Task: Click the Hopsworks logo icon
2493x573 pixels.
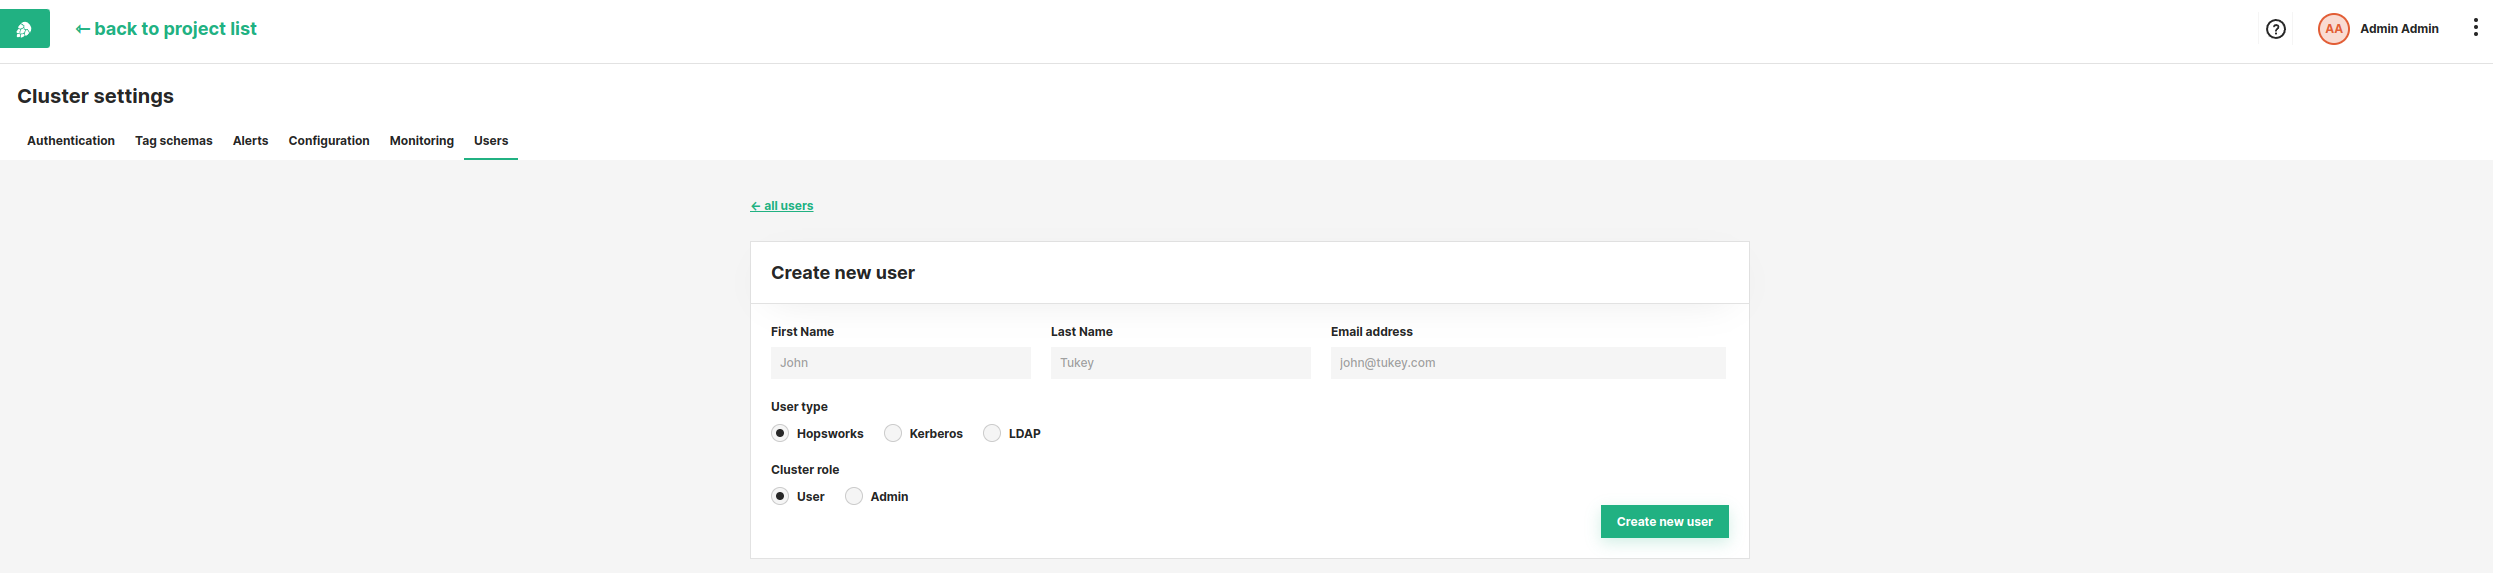Action: (24, 29)
